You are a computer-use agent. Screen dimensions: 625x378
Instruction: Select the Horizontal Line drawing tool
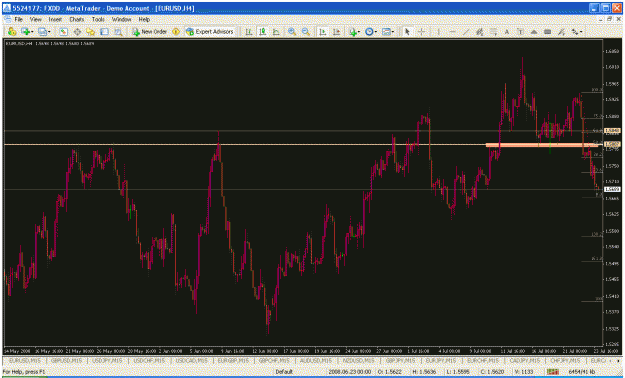(452, 32)
